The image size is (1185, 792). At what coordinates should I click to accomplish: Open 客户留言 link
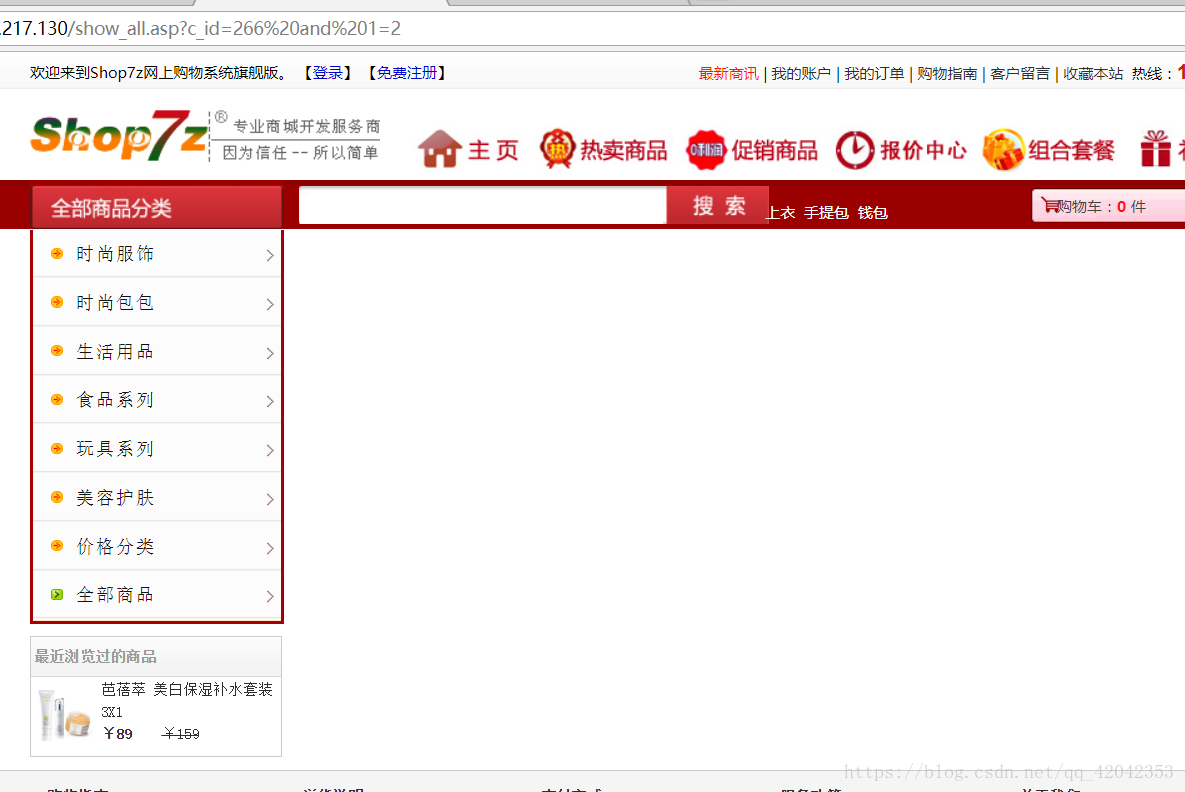pos(1020,73)
